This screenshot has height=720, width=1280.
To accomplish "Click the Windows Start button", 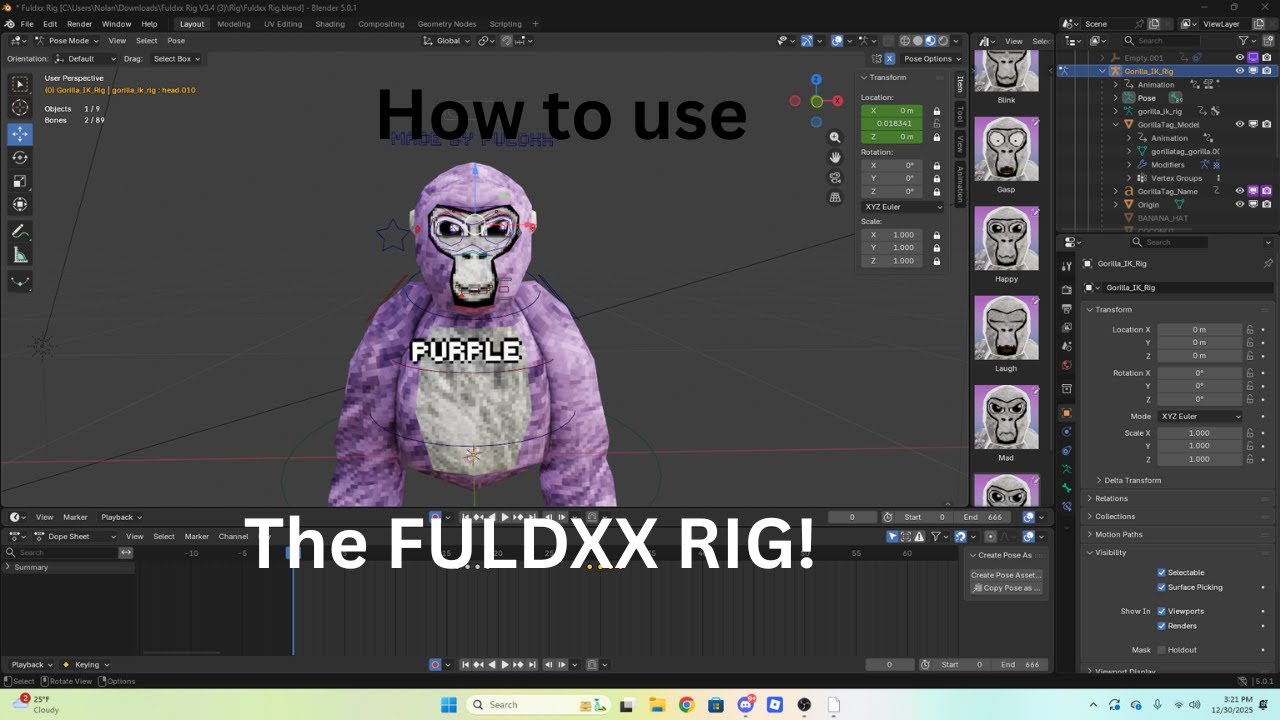I will pyautogui.click(x=449, y=704).
